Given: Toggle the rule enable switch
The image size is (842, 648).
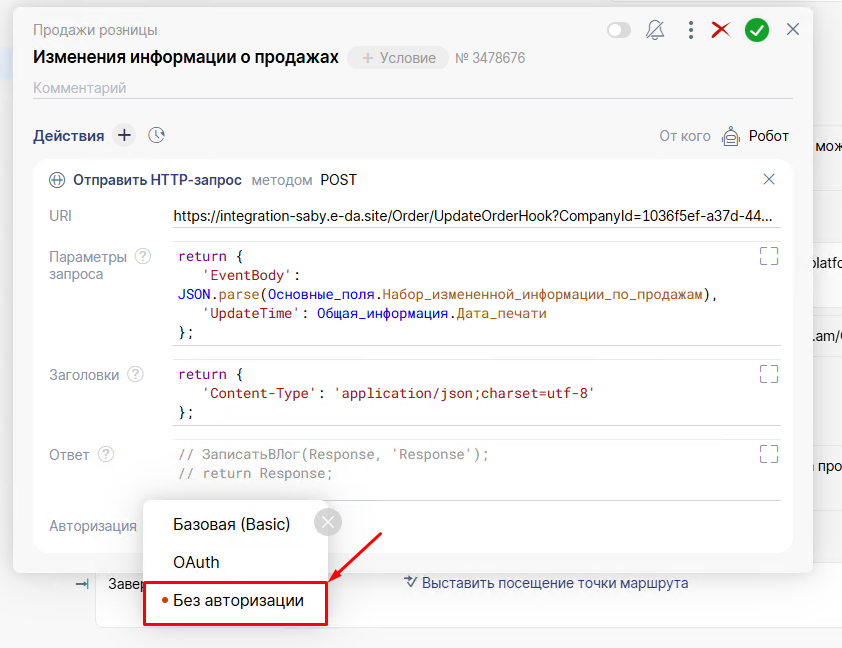Looking at the screenshot, I should point(618,30).
